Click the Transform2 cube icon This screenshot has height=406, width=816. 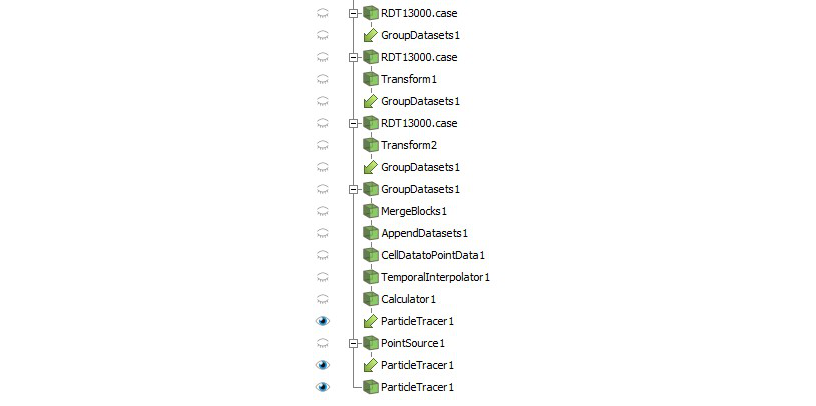tap(371, 145)
